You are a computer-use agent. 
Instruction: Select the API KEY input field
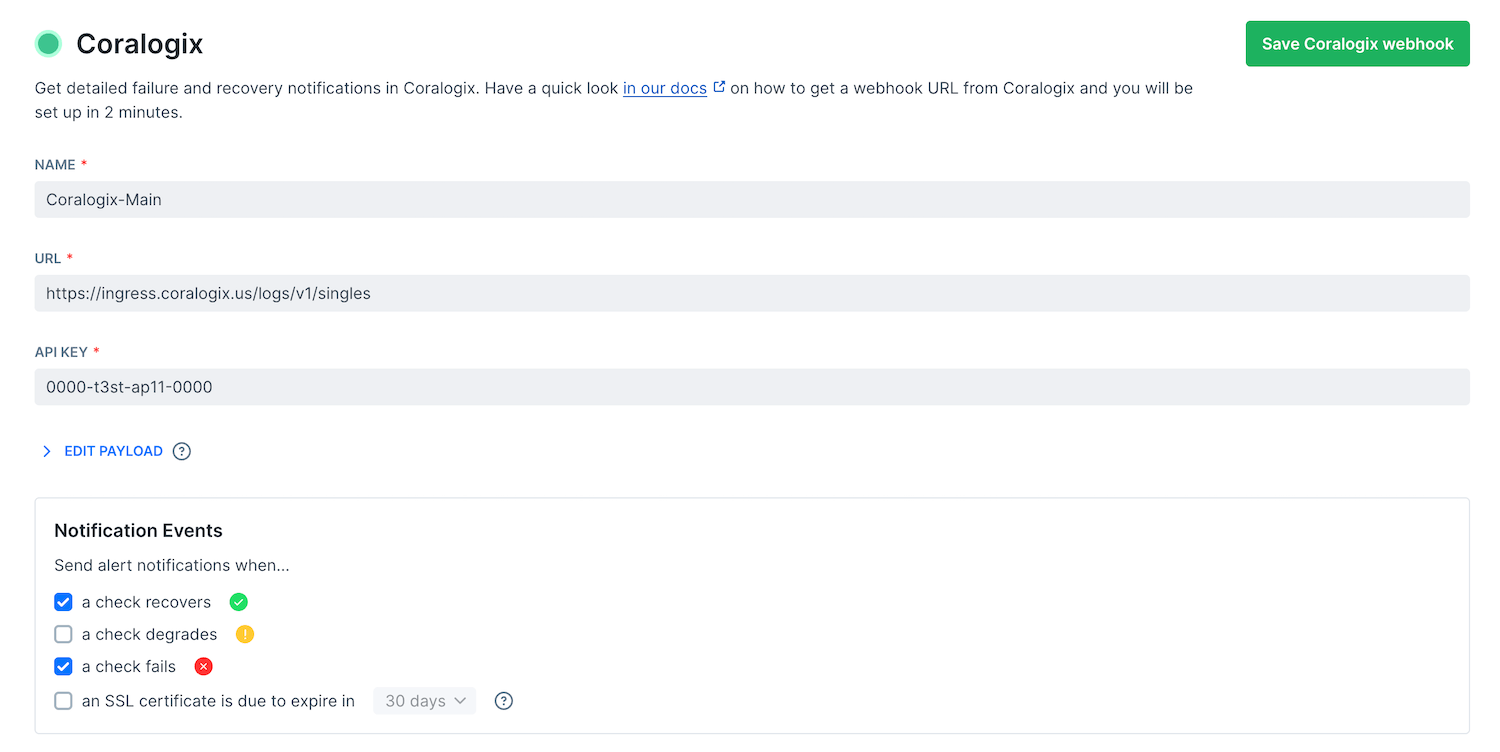750,387
